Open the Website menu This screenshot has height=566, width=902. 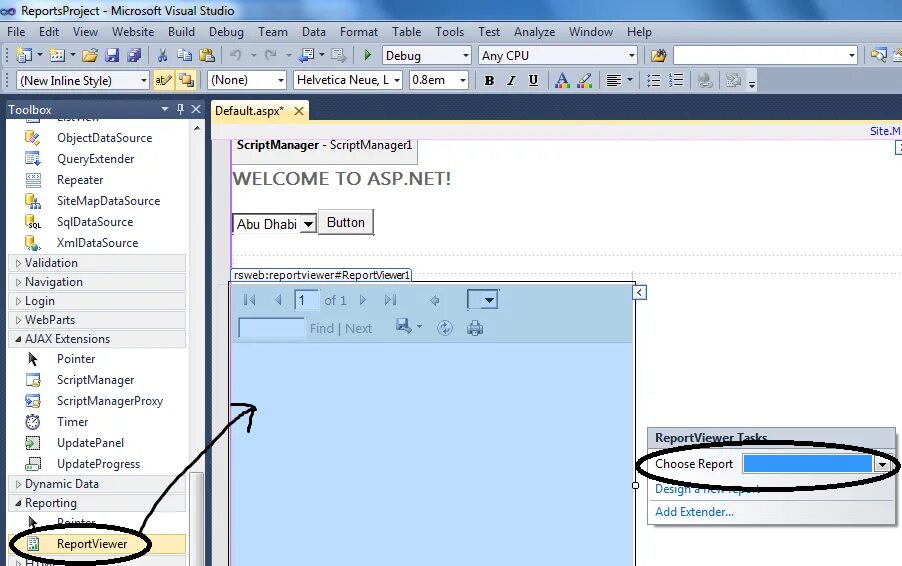[133, 32]
